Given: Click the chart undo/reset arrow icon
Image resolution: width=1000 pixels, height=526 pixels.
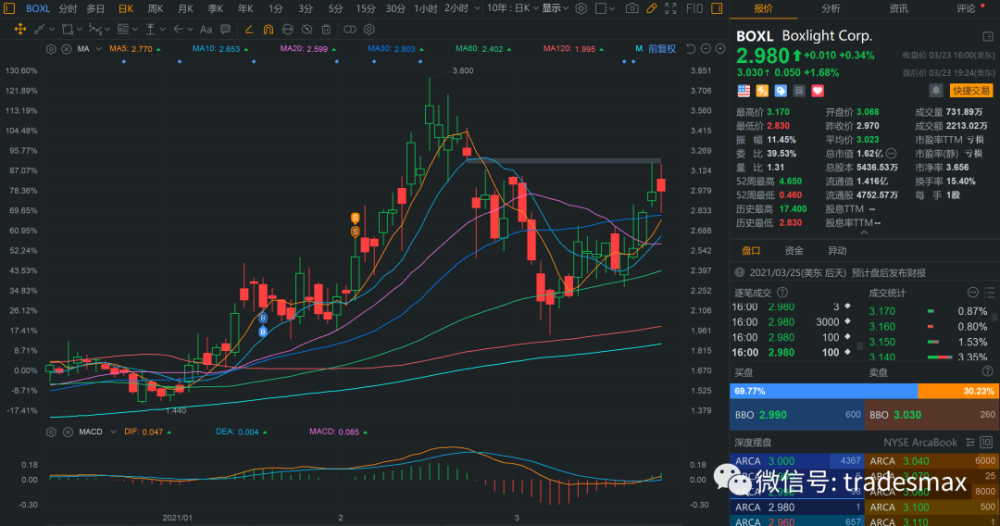Looking at the screenshot, I should click(691, 49).
